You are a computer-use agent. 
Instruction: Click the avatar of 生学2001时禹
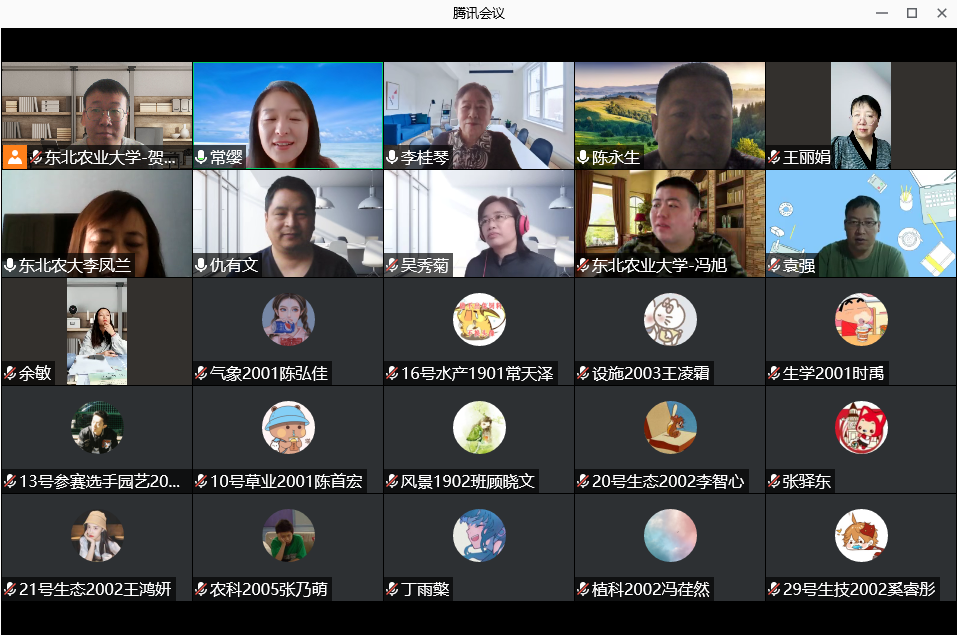[x=861, y=320]
